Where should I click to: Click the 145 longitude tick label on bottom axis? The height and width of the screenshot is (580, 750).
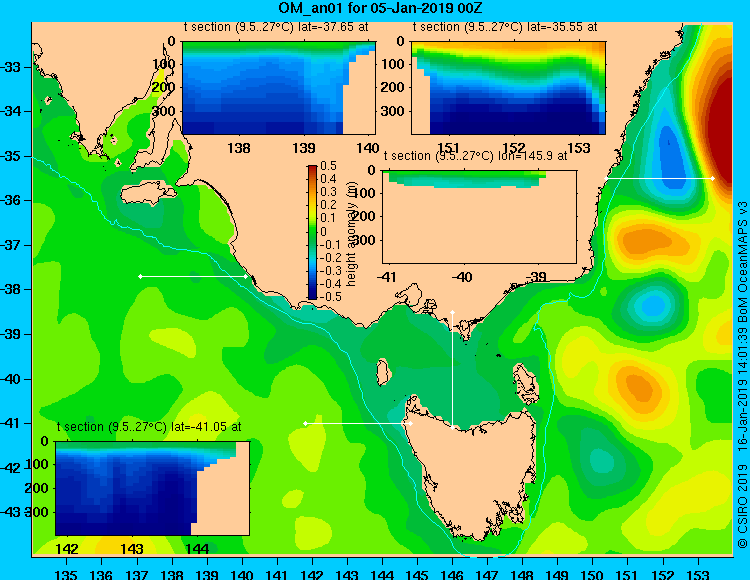pyautogui.click(x=417, y=575)
